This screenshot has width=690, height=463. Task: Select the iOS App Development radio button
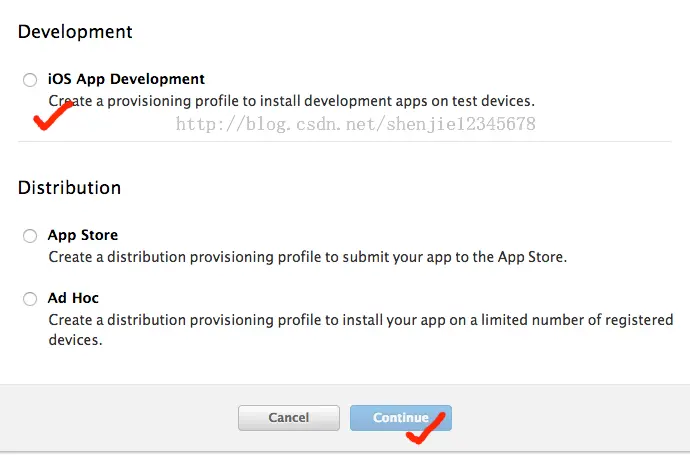point(30,80)
